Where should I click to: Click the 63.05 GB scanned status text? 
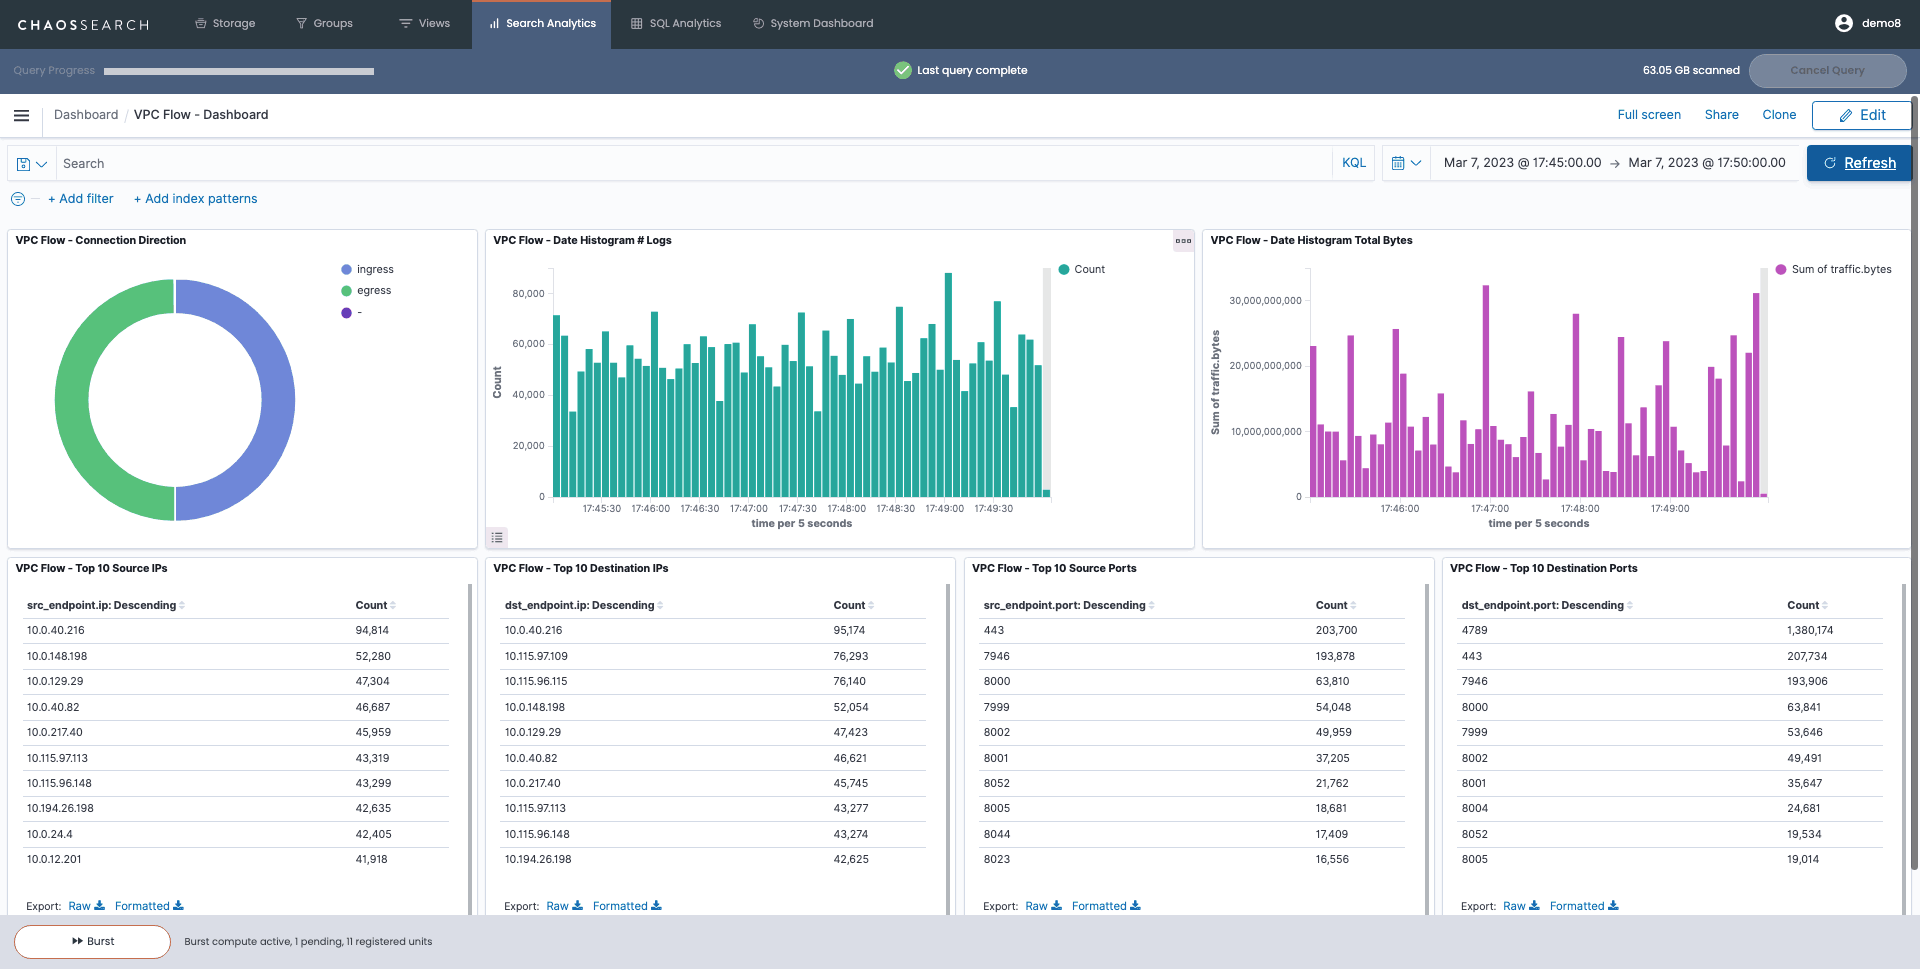click(x=1691, y=70)
